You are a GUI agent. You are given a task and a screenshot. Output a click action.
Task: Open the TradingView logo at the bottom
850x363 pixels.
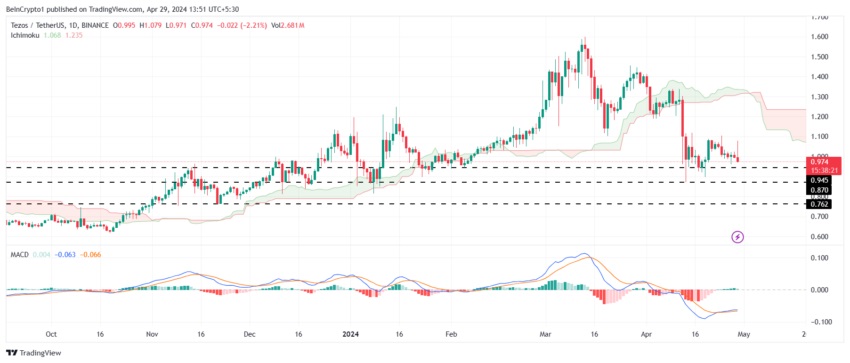coord(34,353)
